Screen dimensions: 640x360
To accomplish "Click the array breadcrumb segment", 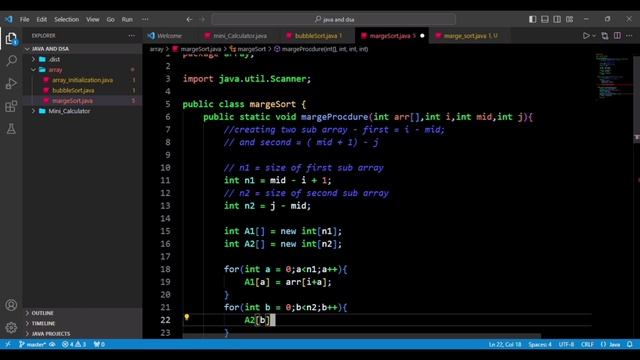I will pyautogui.click(x=156, y=49).
